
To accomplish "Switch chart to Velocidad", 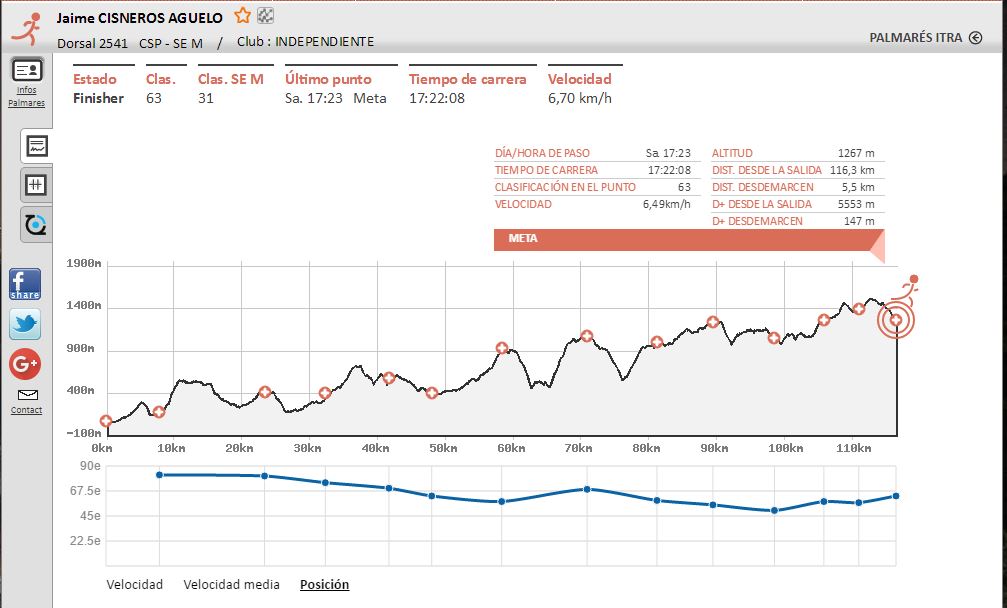I will (x=134, y=584).
